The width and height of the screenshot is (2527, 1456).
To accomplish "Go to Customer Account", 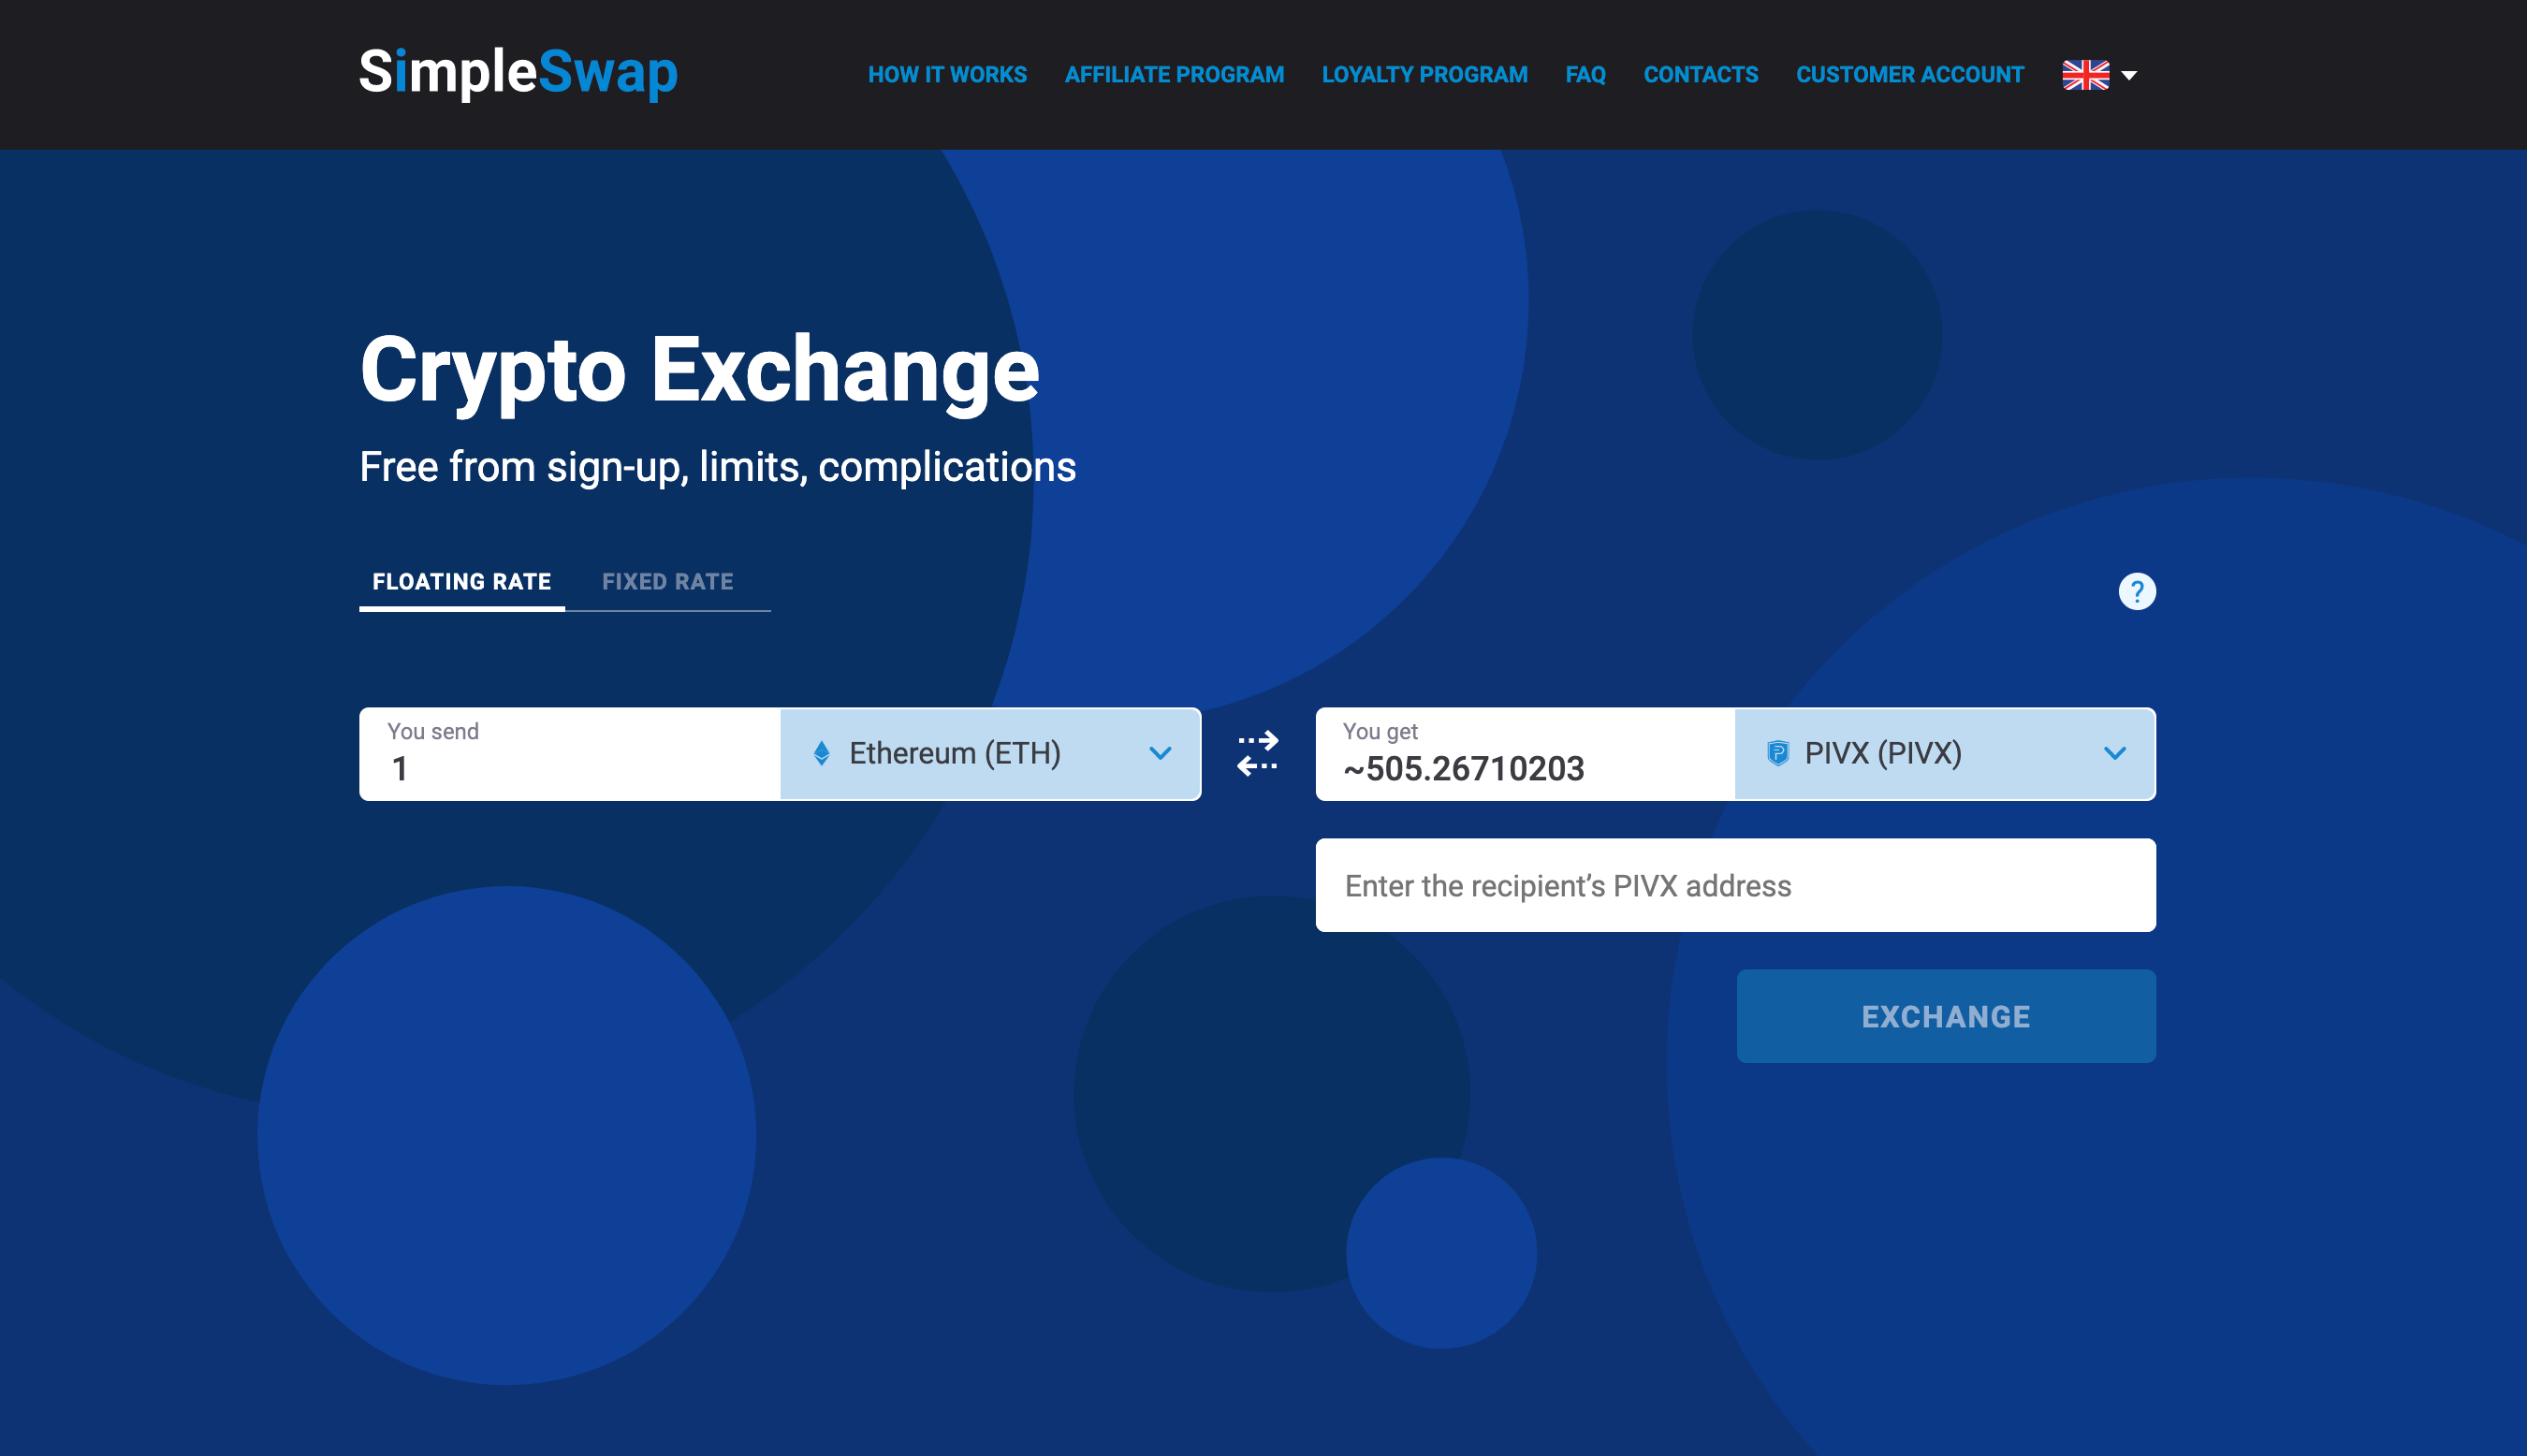I will coord(1909,75).
